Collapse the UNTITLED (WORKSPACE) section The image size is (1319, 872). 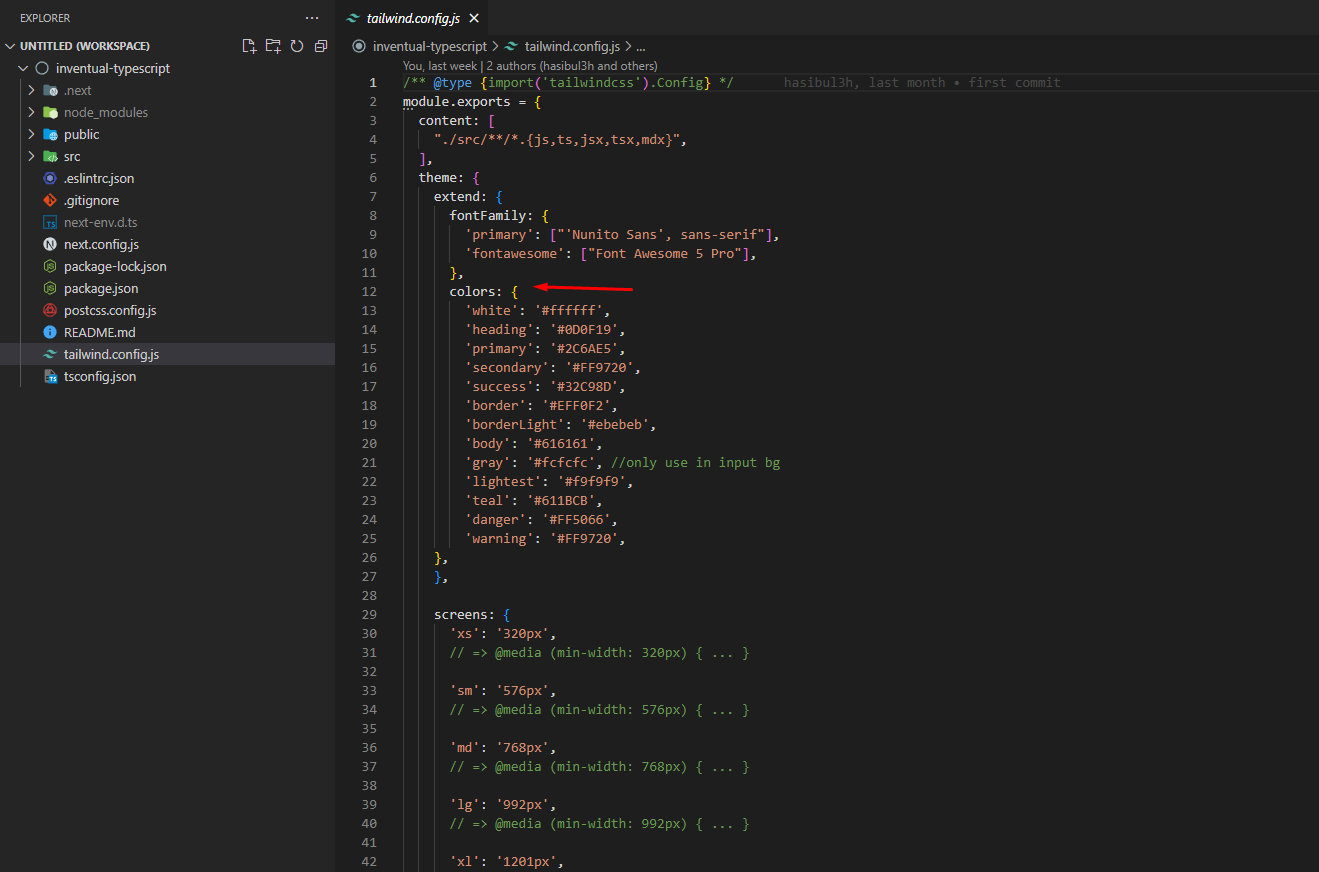click(11, 46)
